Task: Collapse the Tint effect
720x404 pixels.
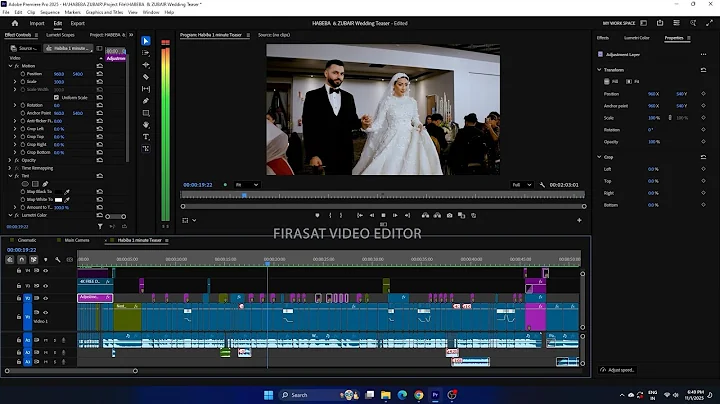Action: pyautogui.click(x=11, y=176)
